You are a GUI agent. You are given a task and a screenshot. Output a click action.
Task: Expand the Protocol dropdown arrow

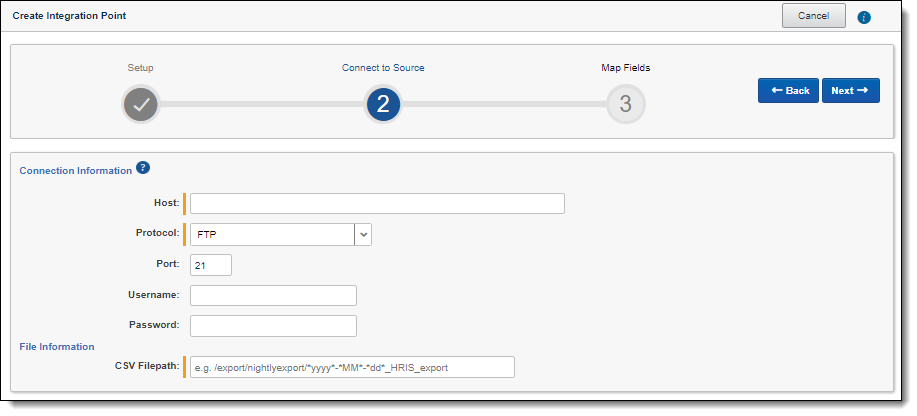pos(363,234)
